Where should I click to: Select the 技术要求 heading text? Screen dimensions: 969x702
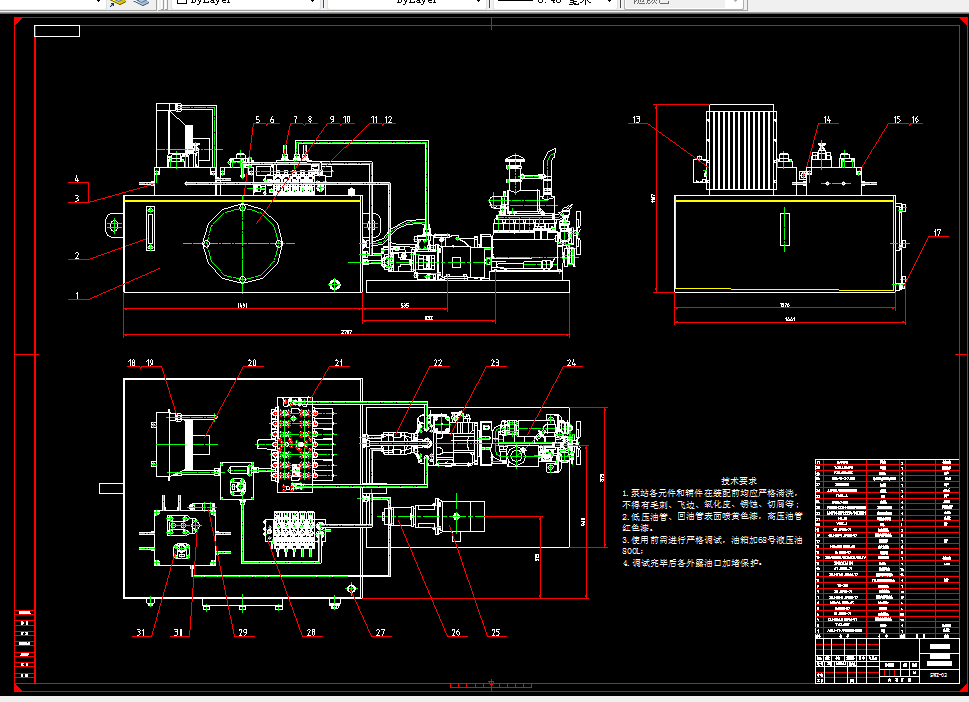tap(738, 481)
